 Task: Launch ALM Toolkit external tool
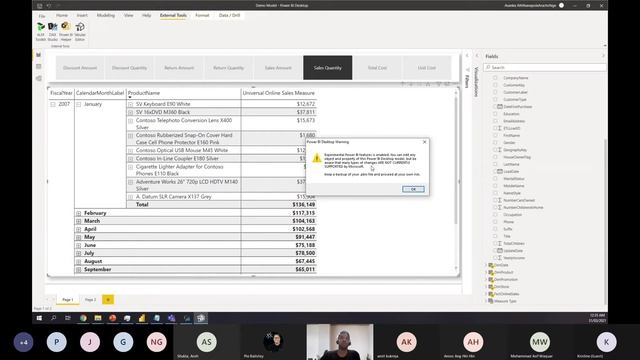click(41, 31)
